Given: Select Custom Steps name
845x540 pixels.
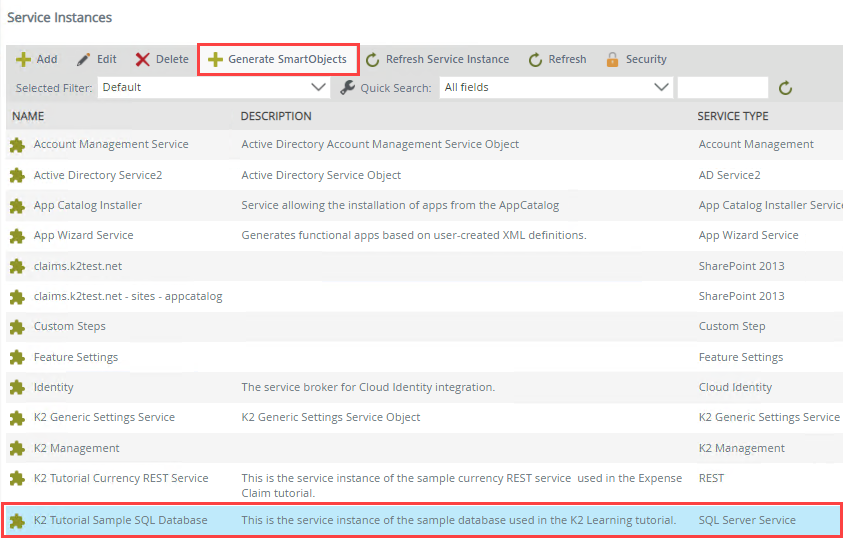Looking at the screenshot, I should pyautogui.click(x=70, y=327).
